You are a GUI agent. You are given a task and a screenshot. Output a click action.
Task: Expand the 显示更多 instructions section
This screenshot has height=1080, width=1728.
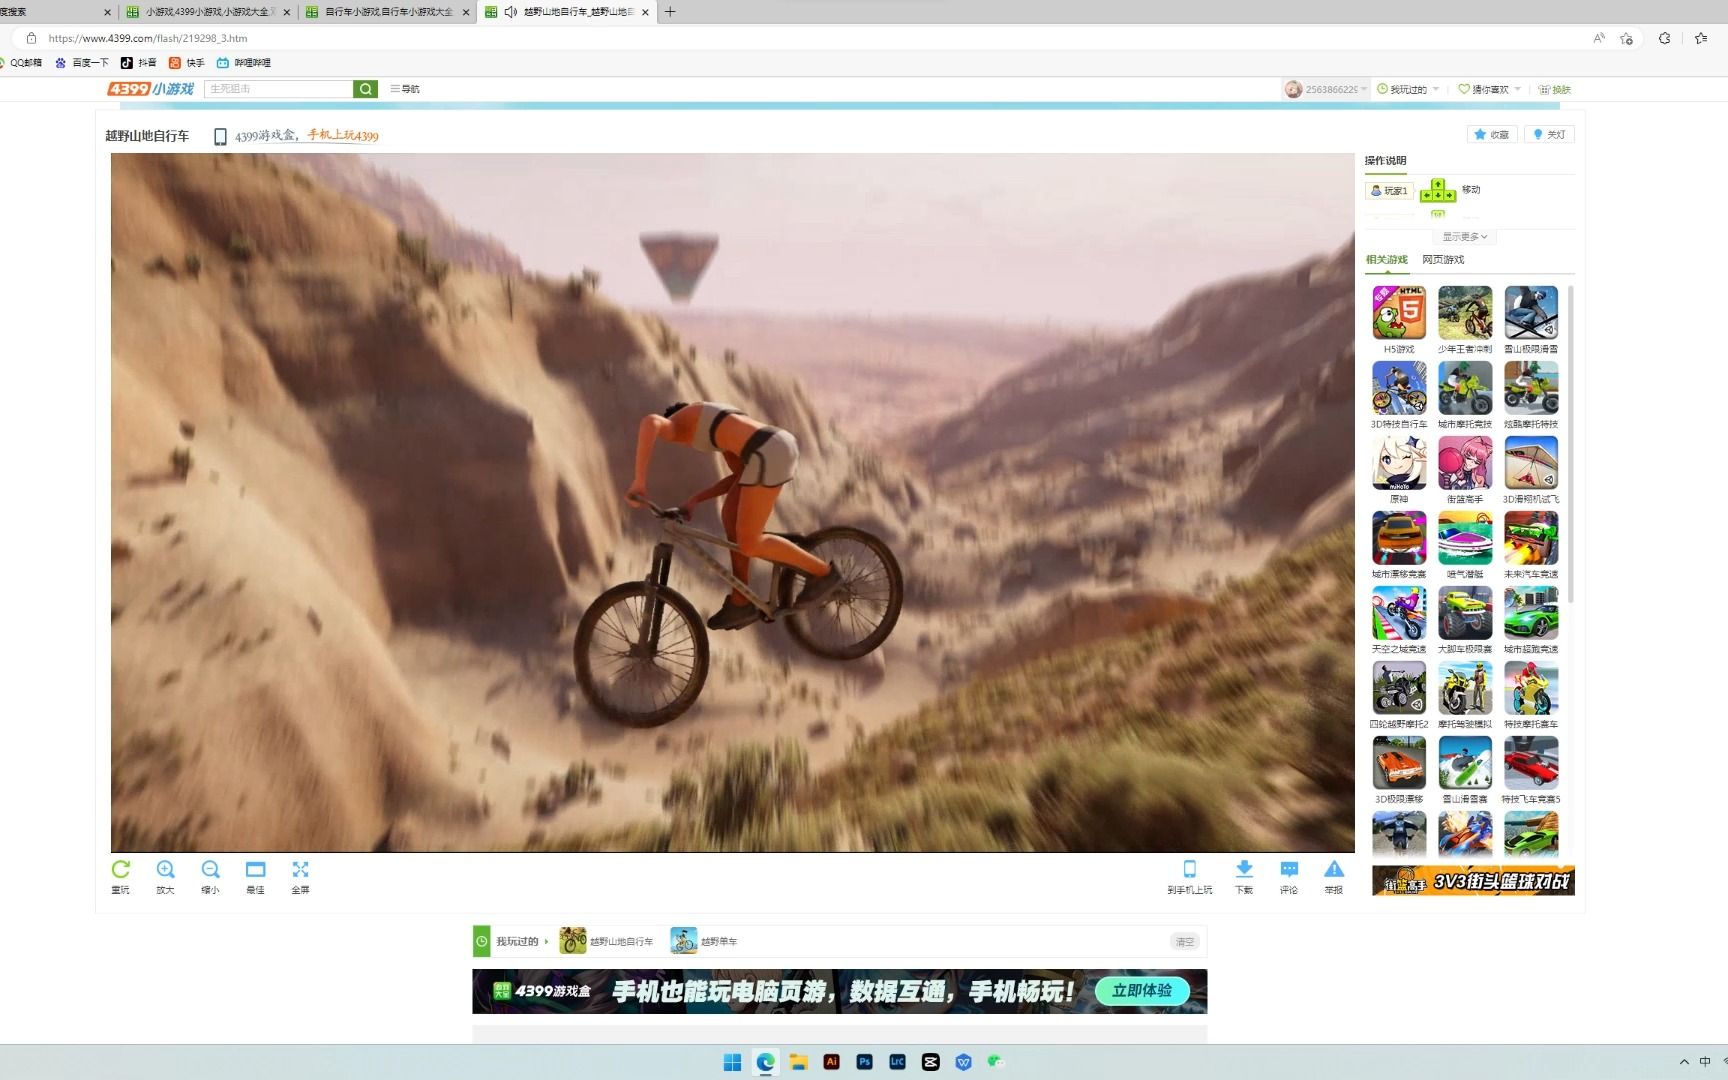pos(1465,237)
